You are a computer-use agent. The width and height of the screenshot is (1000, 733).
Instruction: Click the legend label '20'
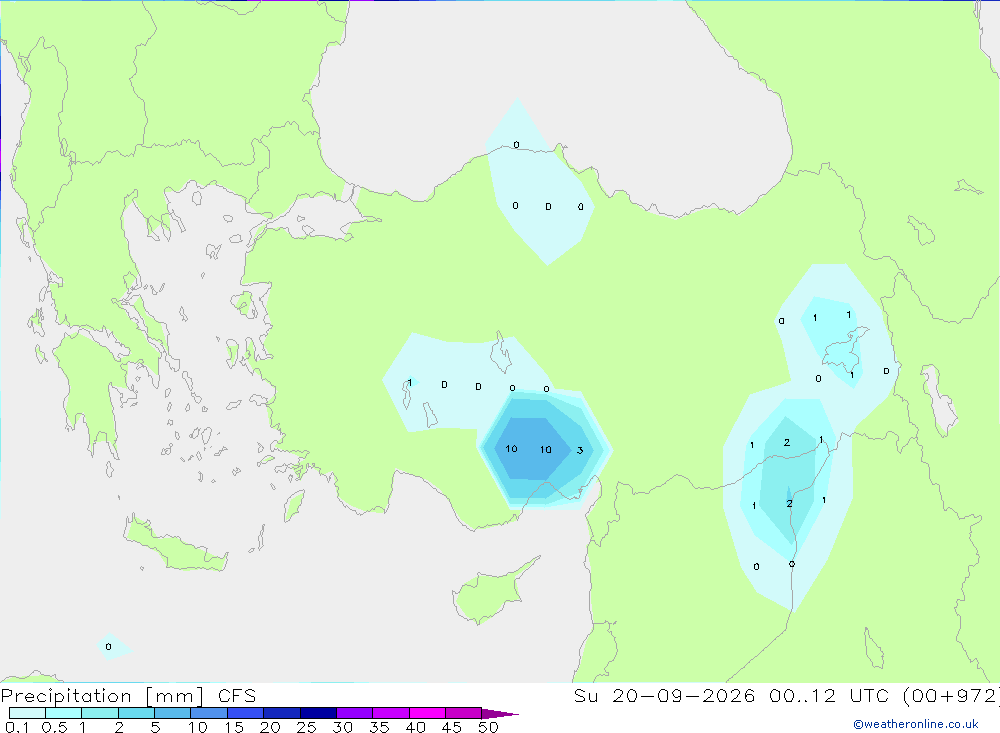coord(270,727)
